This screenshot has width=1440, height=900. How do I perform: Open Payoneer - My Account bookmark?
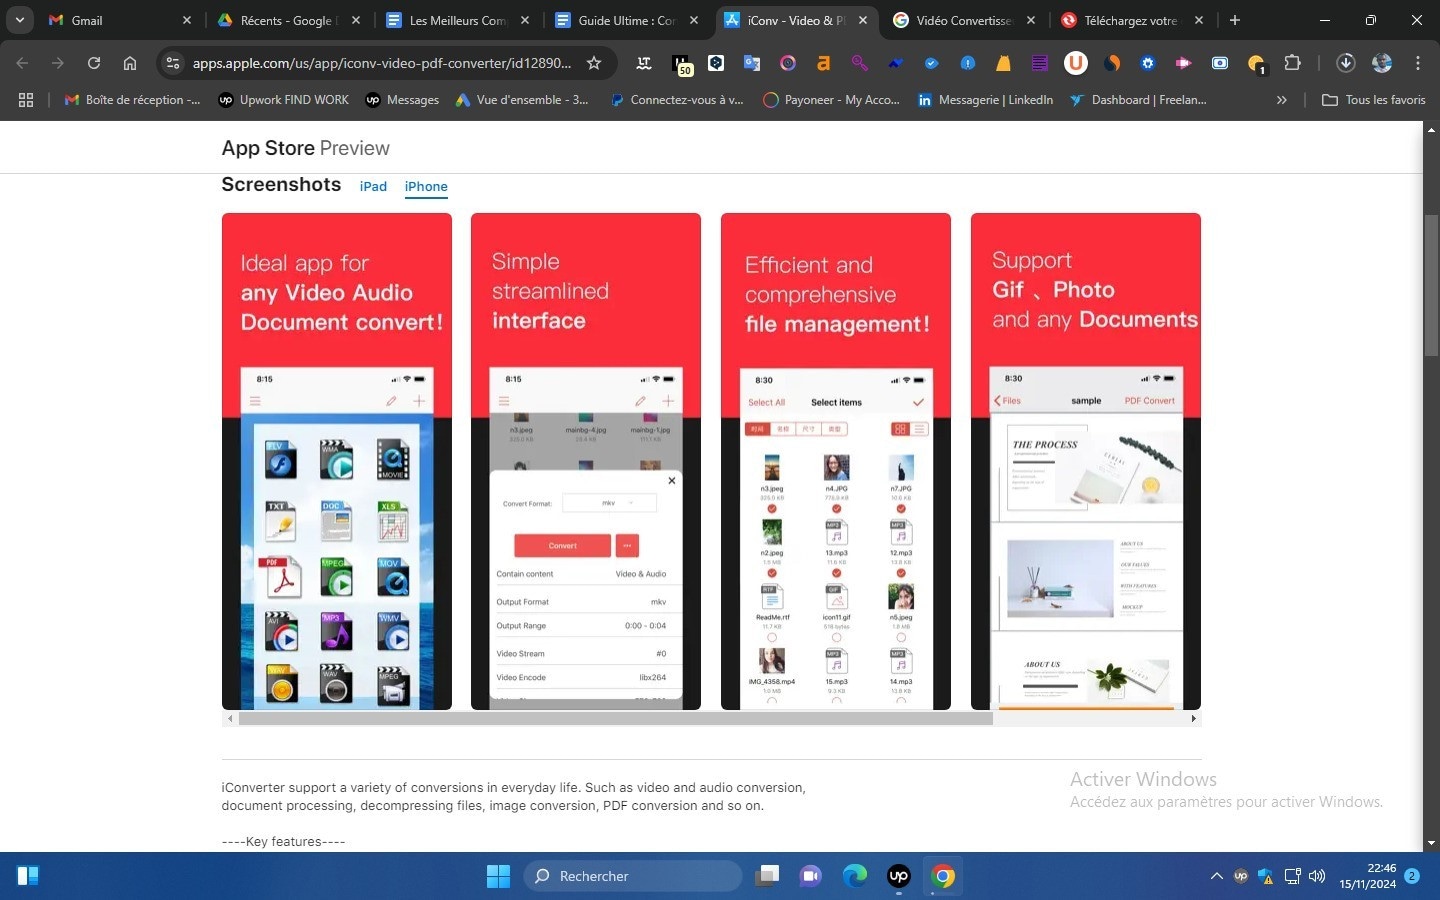831,100
